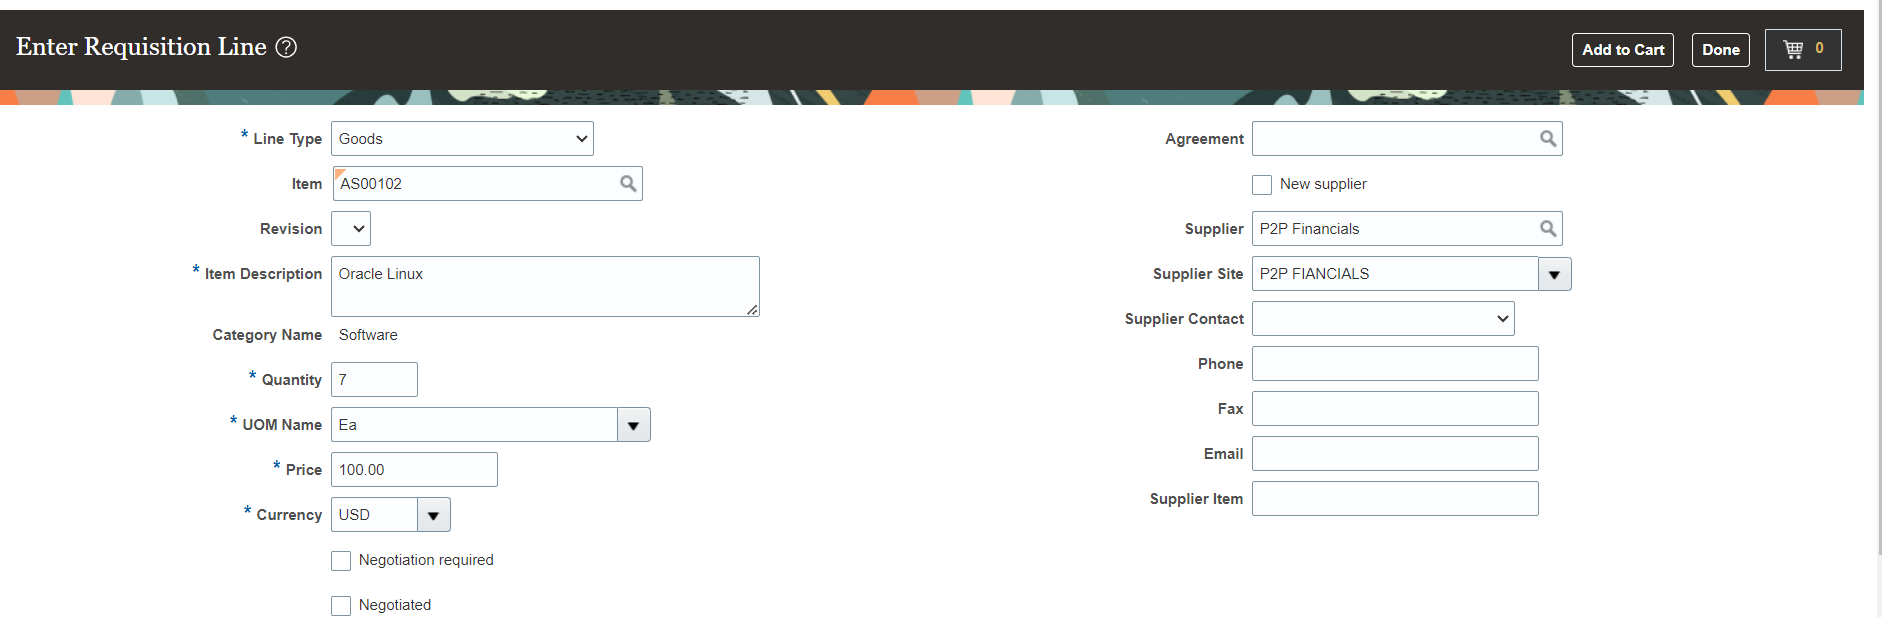The image size is (1882, 617).
Task: Click the Price field showing 100.00
Action: pos(414,470)
